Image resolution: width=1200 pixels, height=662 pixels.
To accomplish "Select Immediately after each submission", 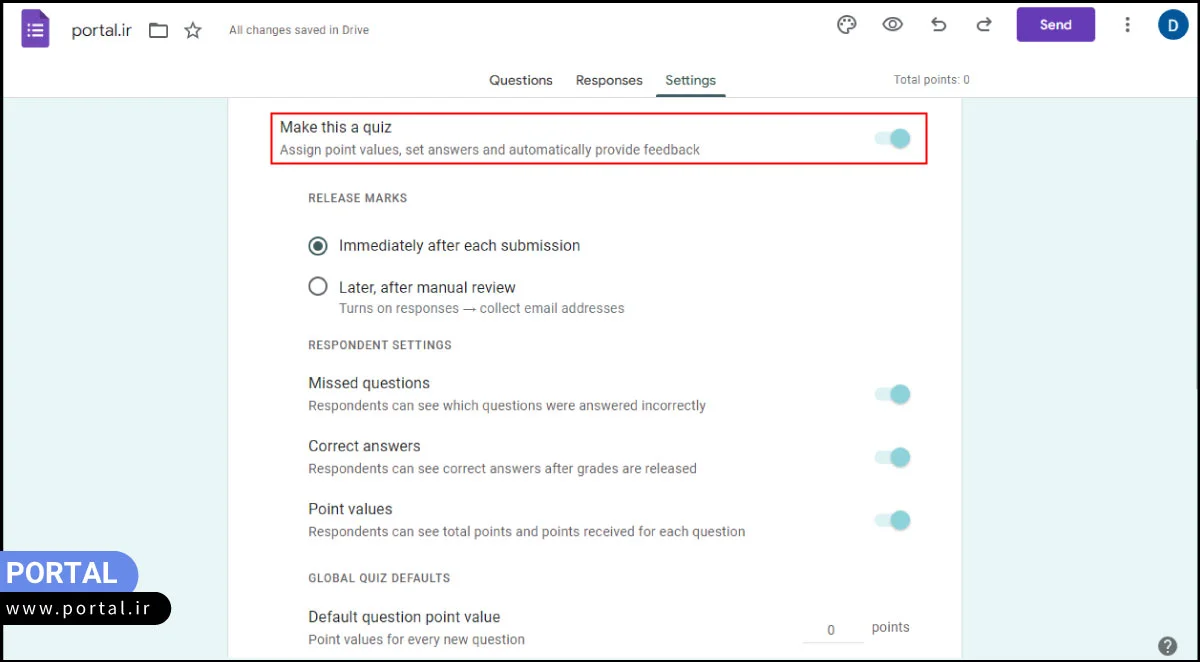I will coord(318,245).
